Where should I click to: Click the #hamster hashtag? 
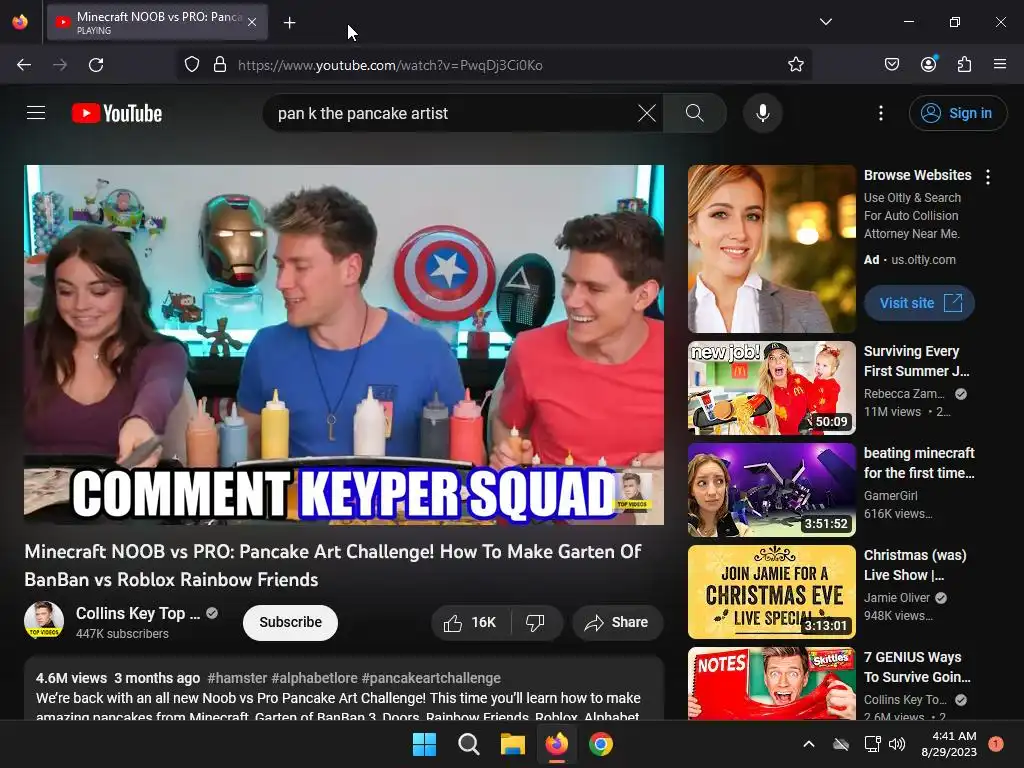click(237, 678)
